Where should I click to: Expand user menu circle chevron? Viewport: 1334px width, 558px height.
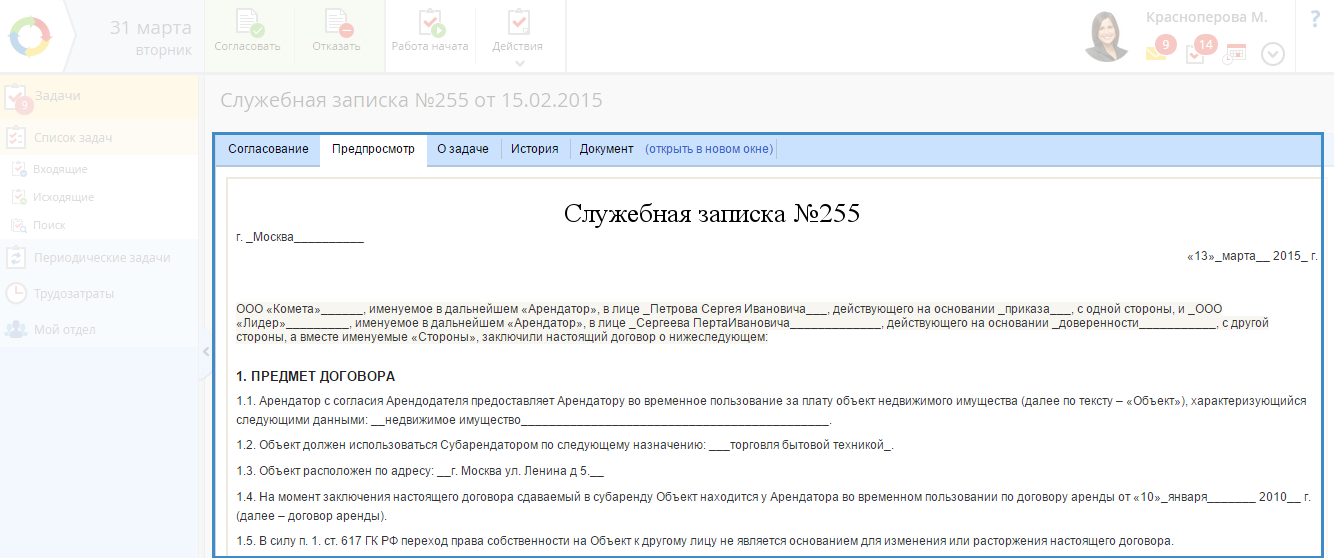click(x=1272, y=54)
